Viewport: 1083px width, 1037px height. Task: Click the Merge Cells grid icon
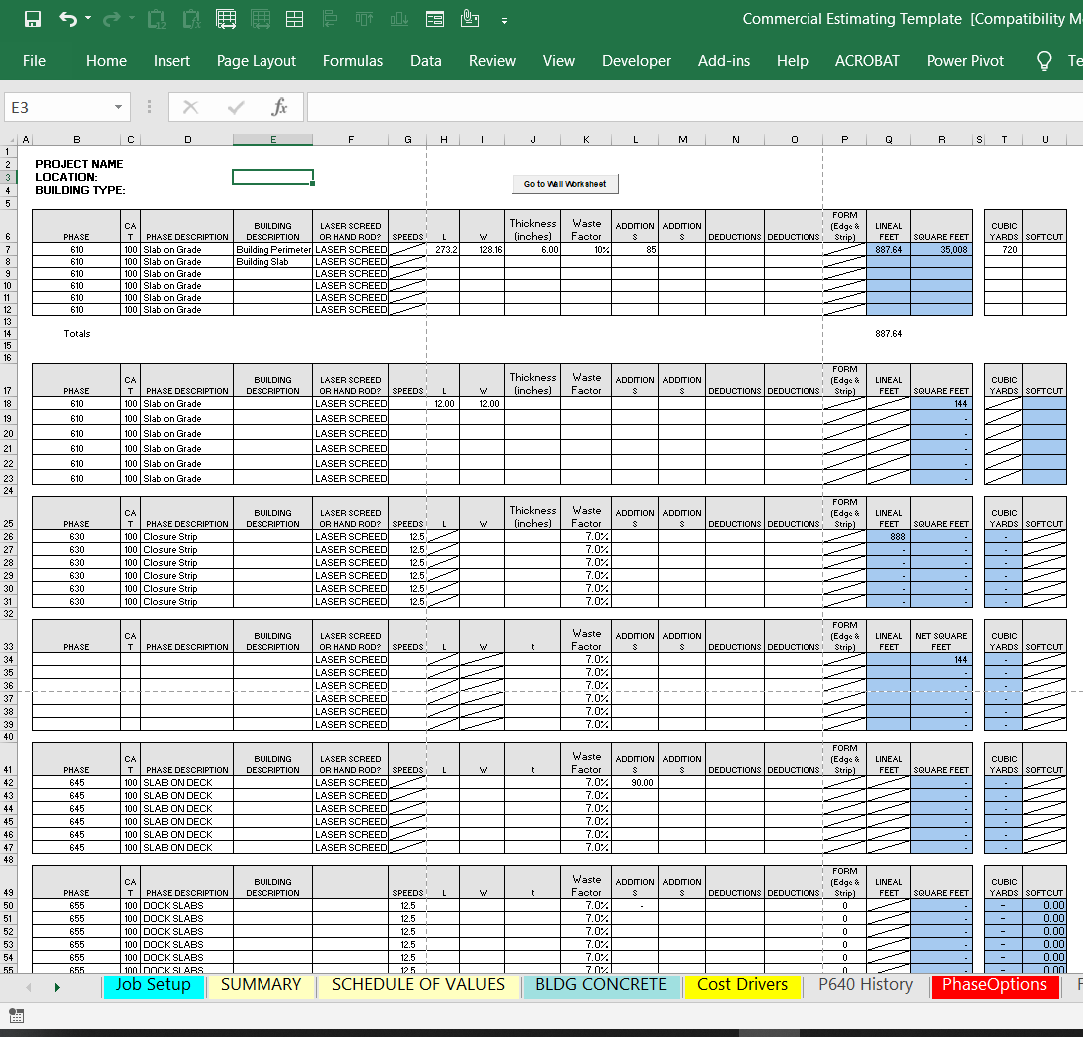295,19
